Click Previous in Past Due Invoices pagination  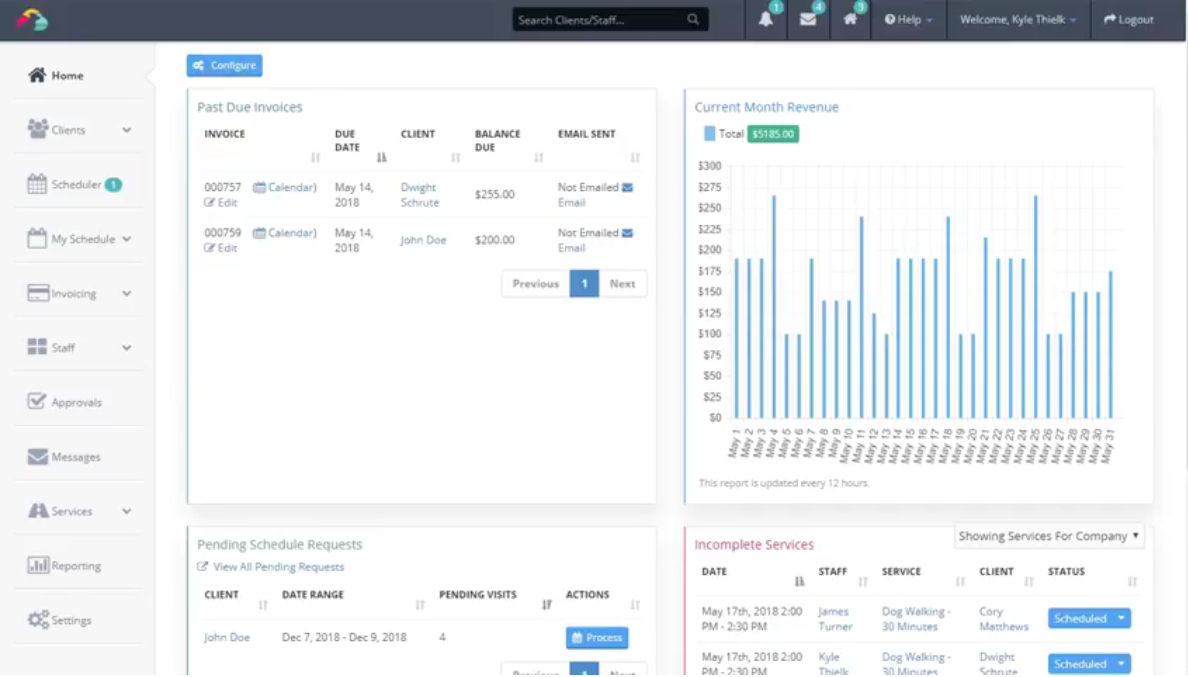[x=536, y=284]
